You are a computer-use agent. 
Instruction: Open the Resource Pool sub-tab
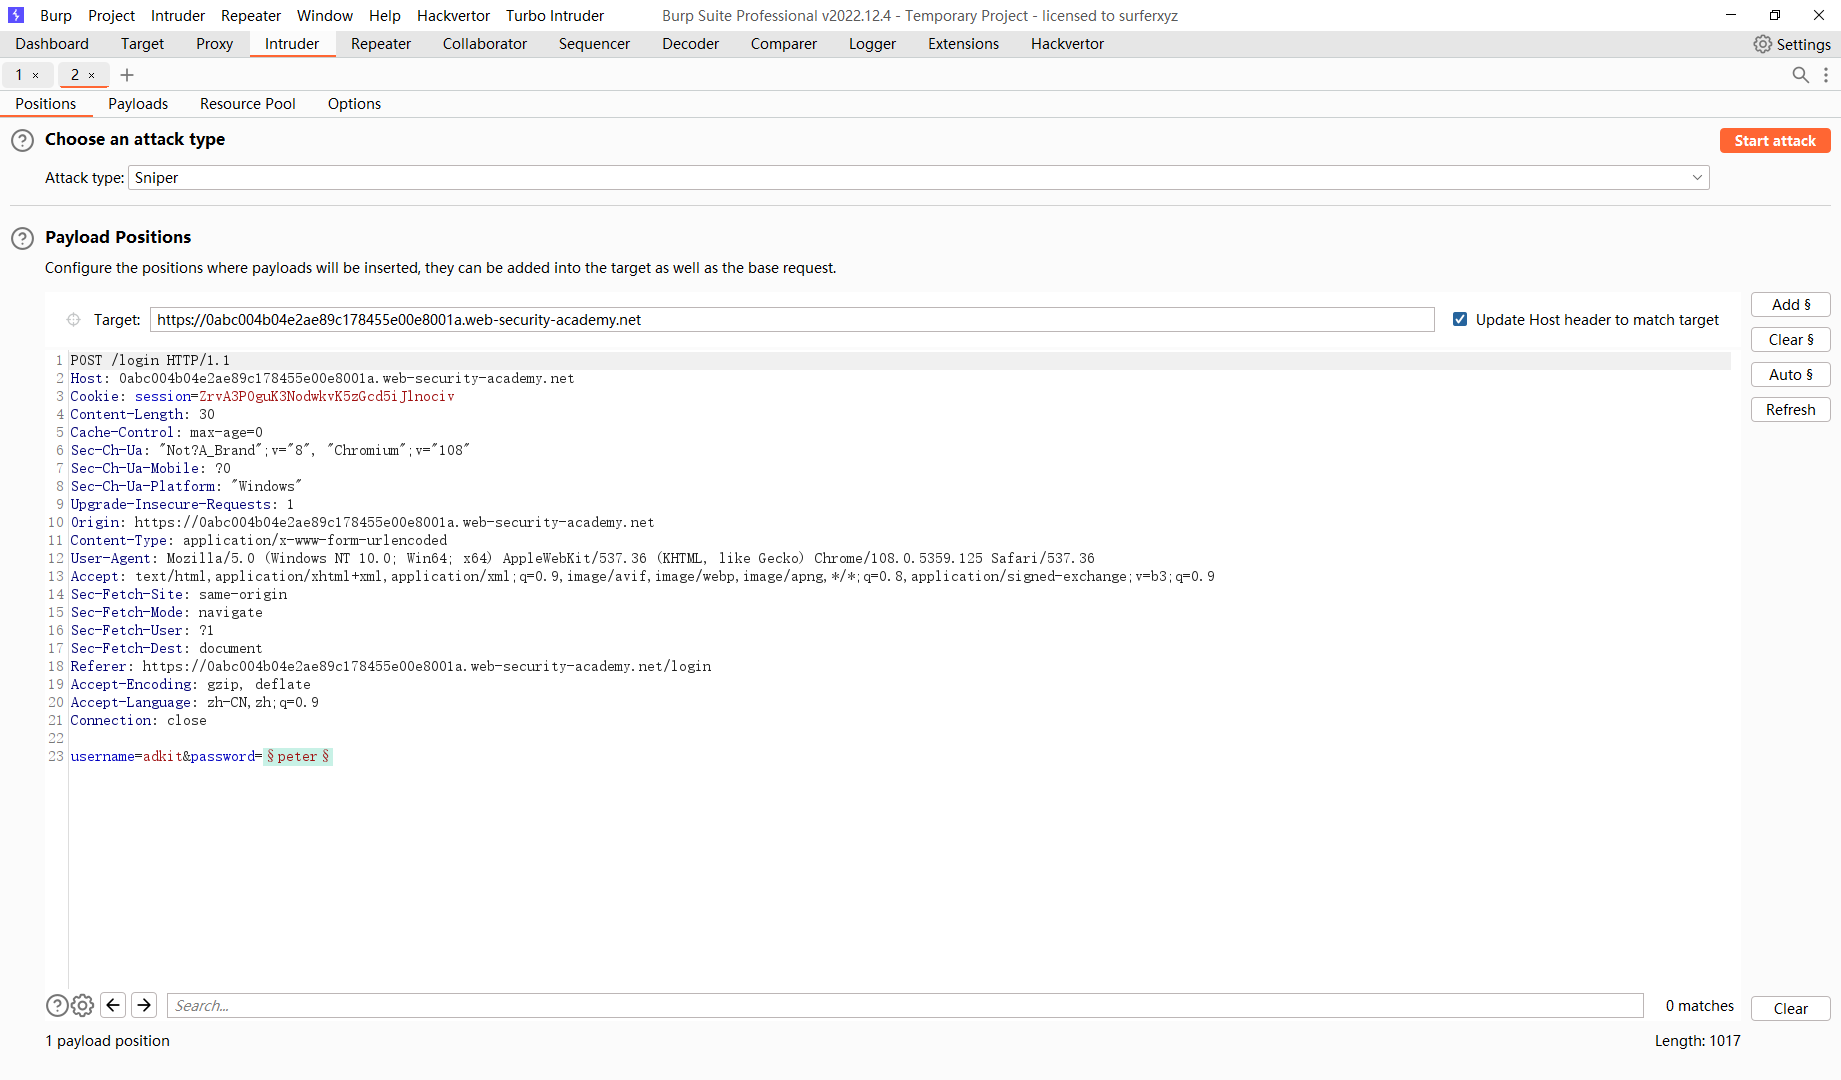pyautogui.click(x=248, y=104)
